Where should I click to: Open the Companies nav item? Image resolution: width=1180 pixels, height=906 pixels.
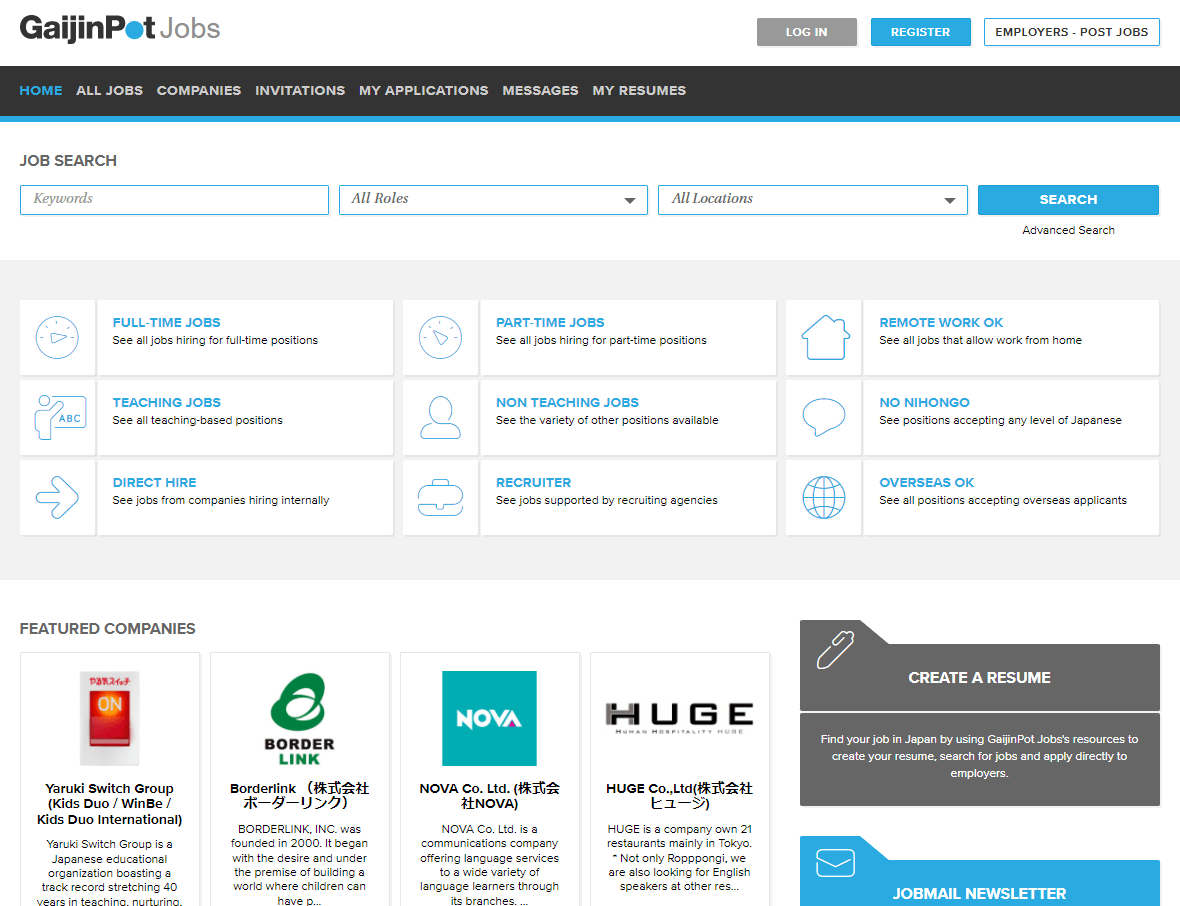(x=199, y=90)
